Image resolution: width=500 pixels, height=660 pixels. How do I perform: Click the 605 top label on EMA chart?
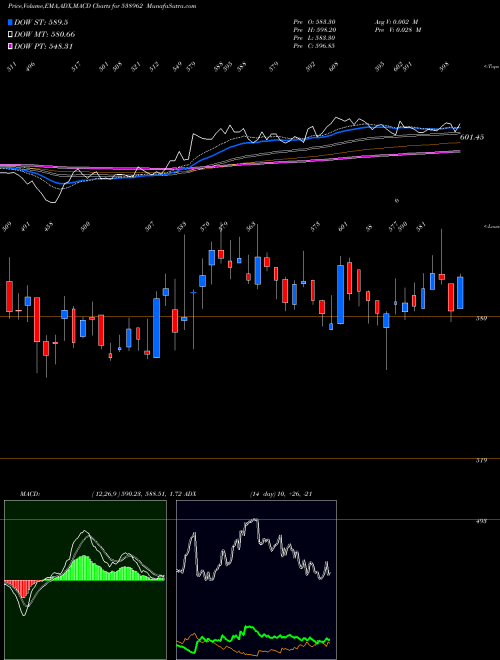tap(335, 67)
